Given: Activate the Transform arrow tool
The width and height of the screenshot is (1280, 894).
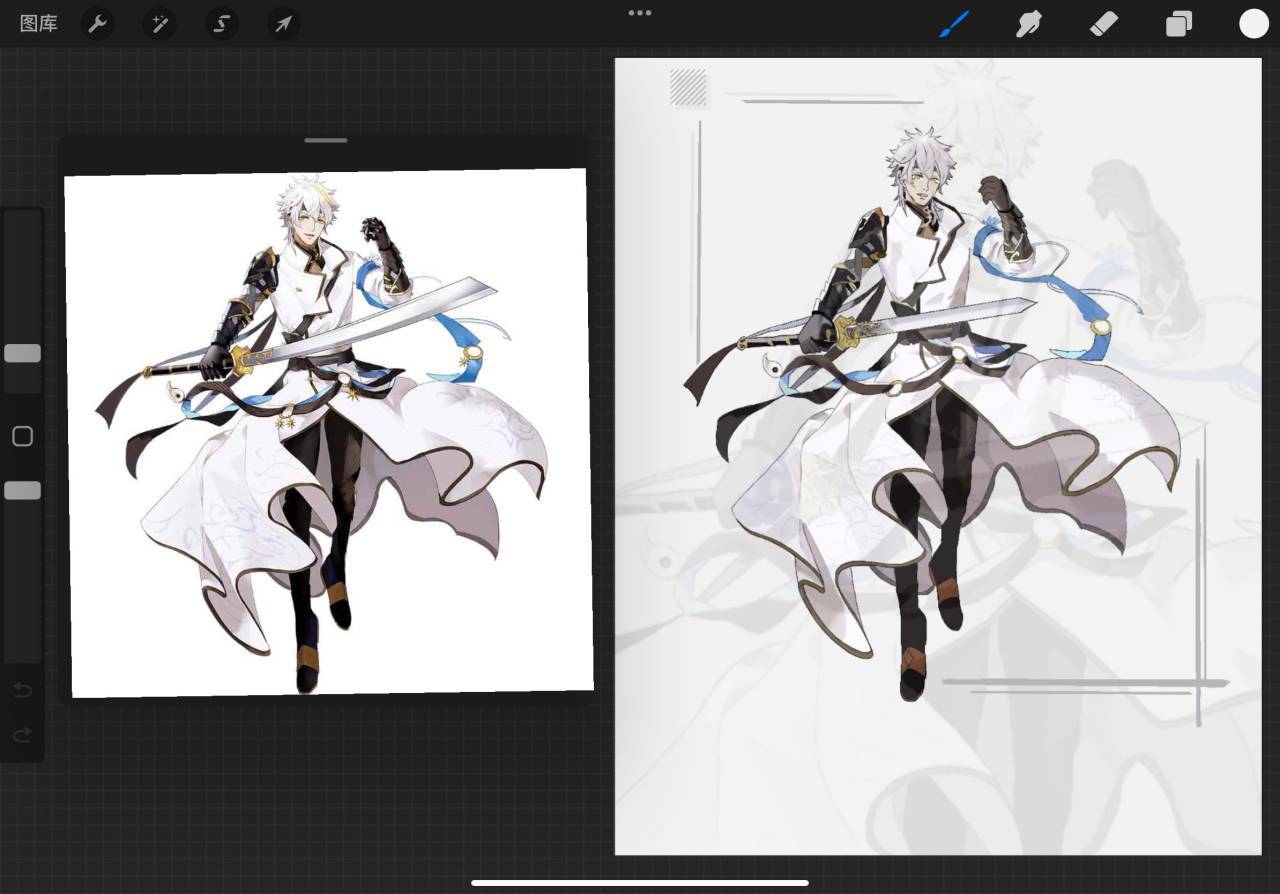Looking at the screenshot, I should 284,24.
